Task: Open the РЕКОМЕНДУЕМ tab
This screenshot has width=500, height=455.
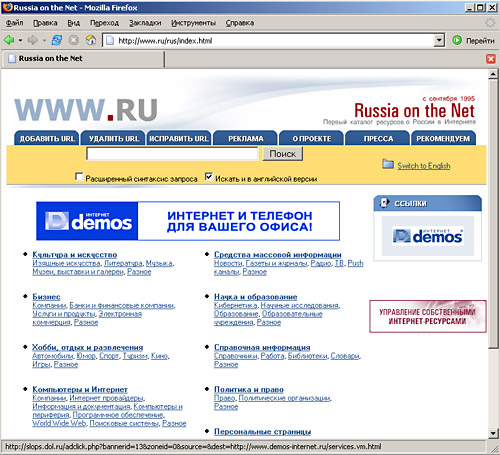Action: pyautogui.click(x=443, y=138)
